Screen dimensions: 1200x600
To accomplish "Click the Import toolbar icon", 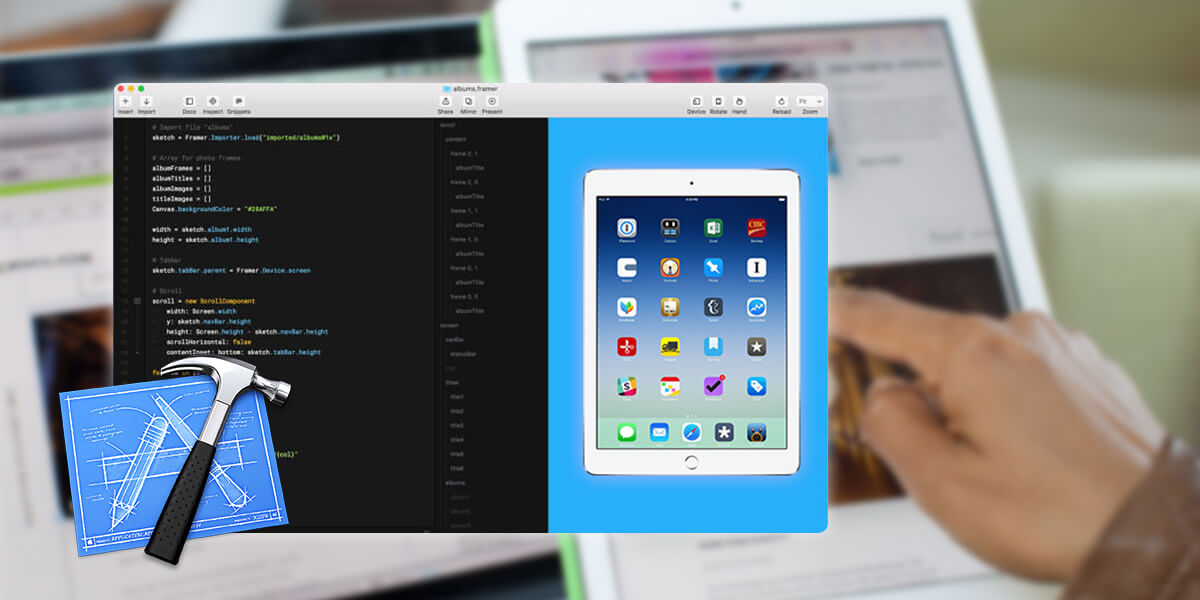I will coord(146,101).
